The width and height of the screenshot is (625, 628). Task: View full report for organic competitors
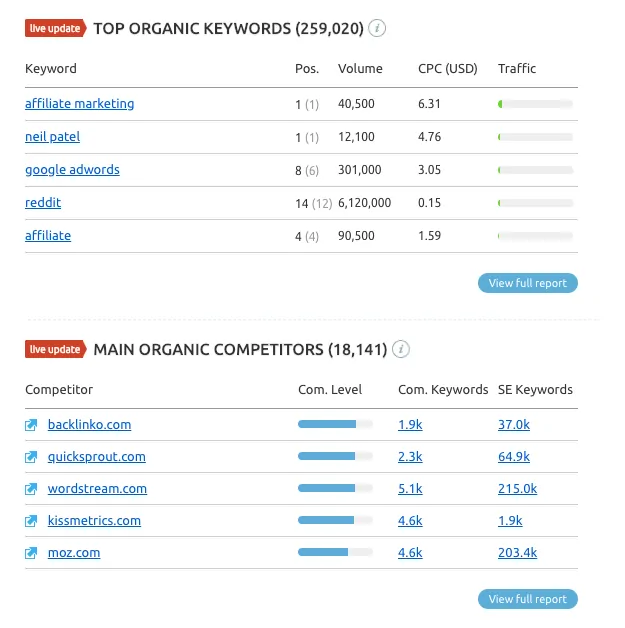pos(528,599)
